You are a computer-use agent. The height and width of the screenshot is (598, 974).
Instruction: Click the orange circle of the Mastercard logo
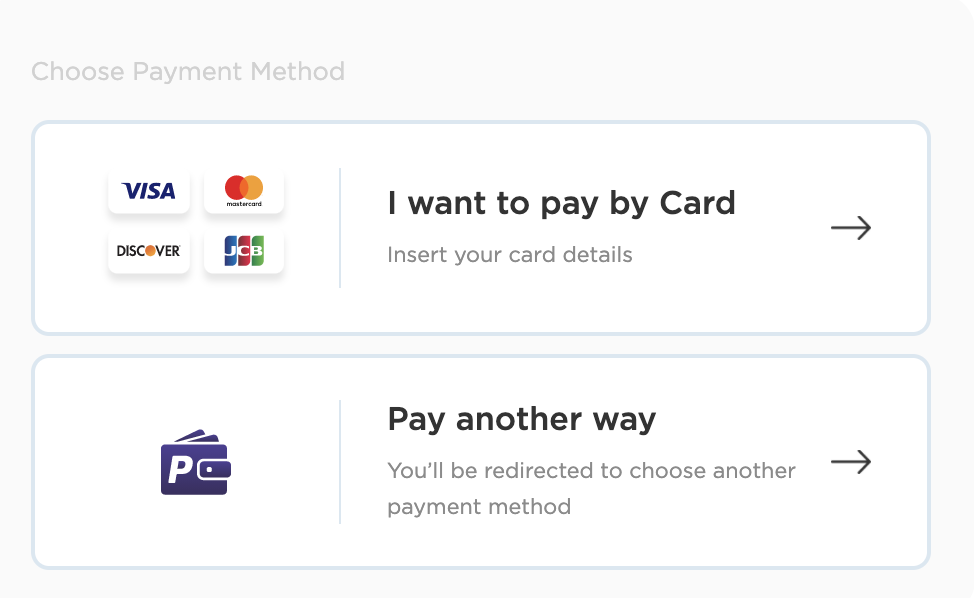coord(253,187)
